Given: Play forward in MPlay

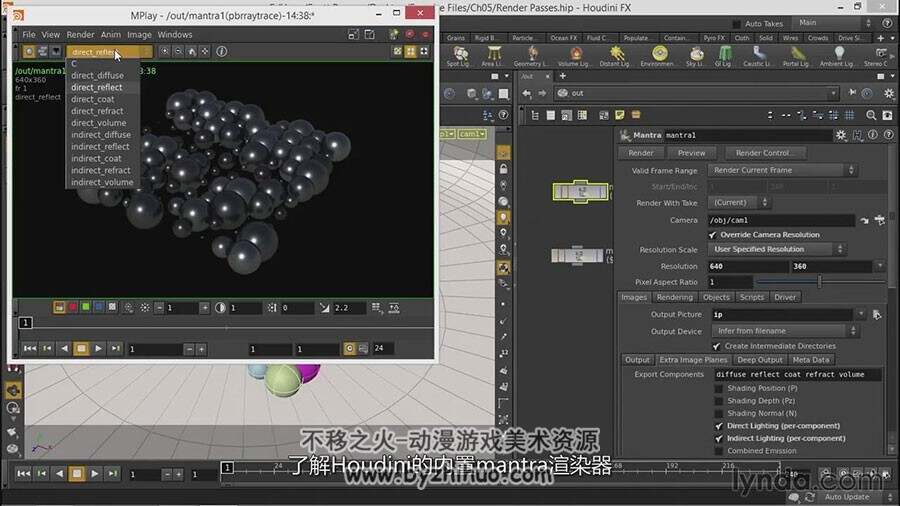Looking at the screenshot, I should [x=98, y=348].
